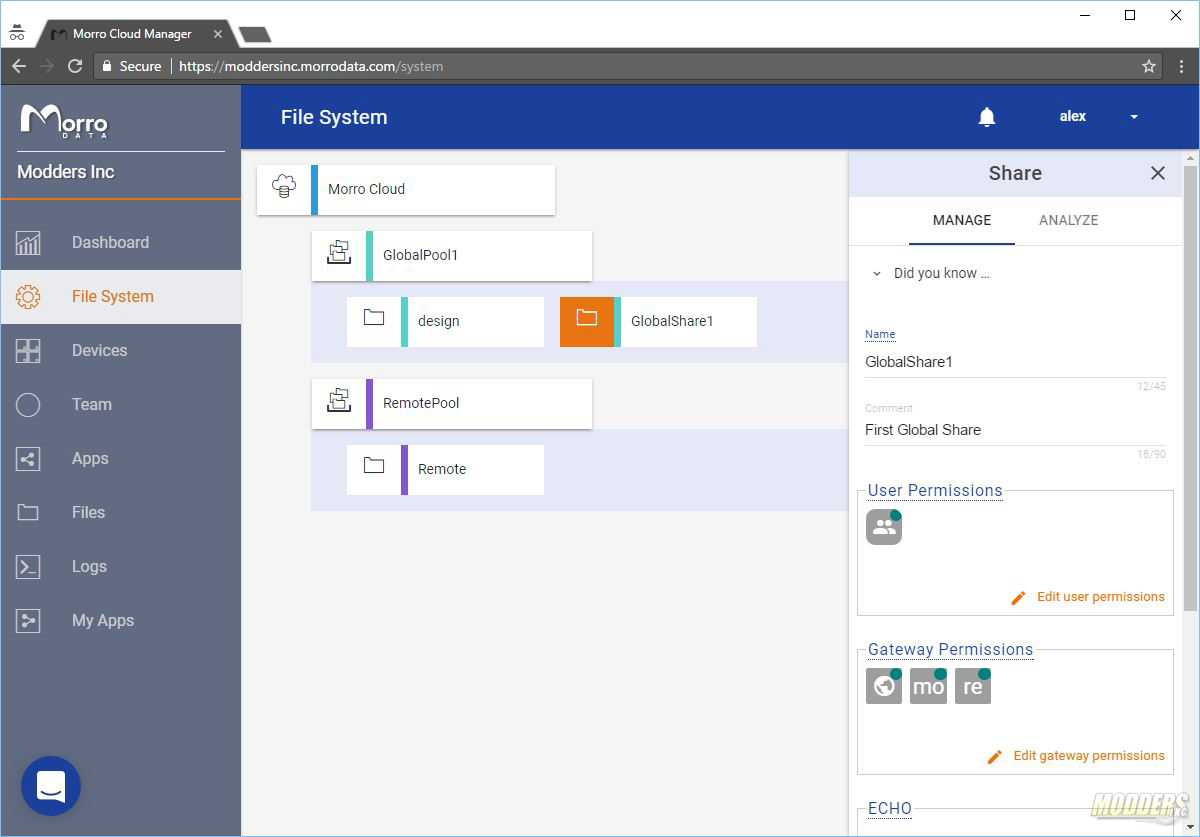Switch to the MANAGE tab
This screenshot has width=1200, height=837.
click(x=962, y=220)
